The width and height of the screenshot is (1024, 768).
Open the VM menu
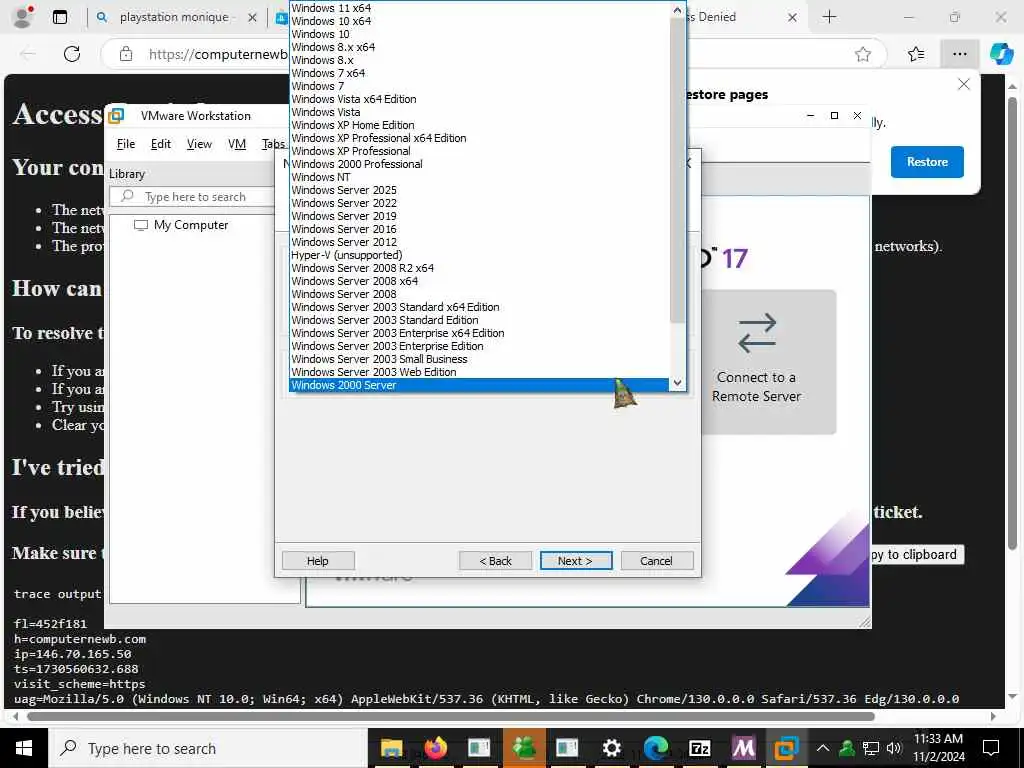237,144
